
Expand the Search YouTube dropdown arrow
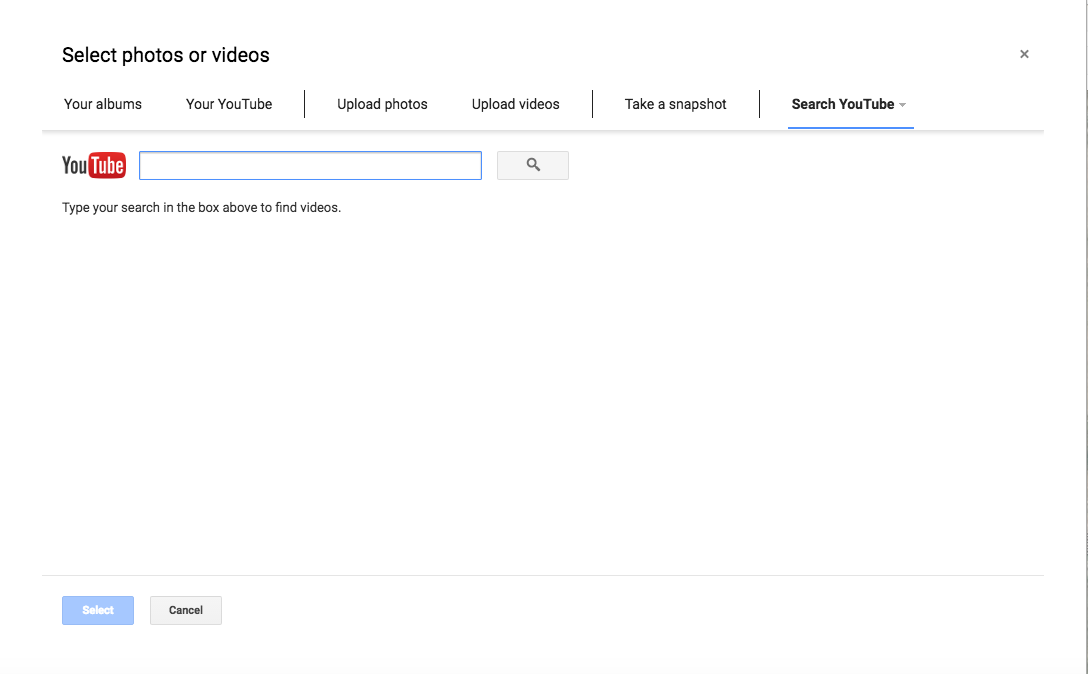click(903, 105)
